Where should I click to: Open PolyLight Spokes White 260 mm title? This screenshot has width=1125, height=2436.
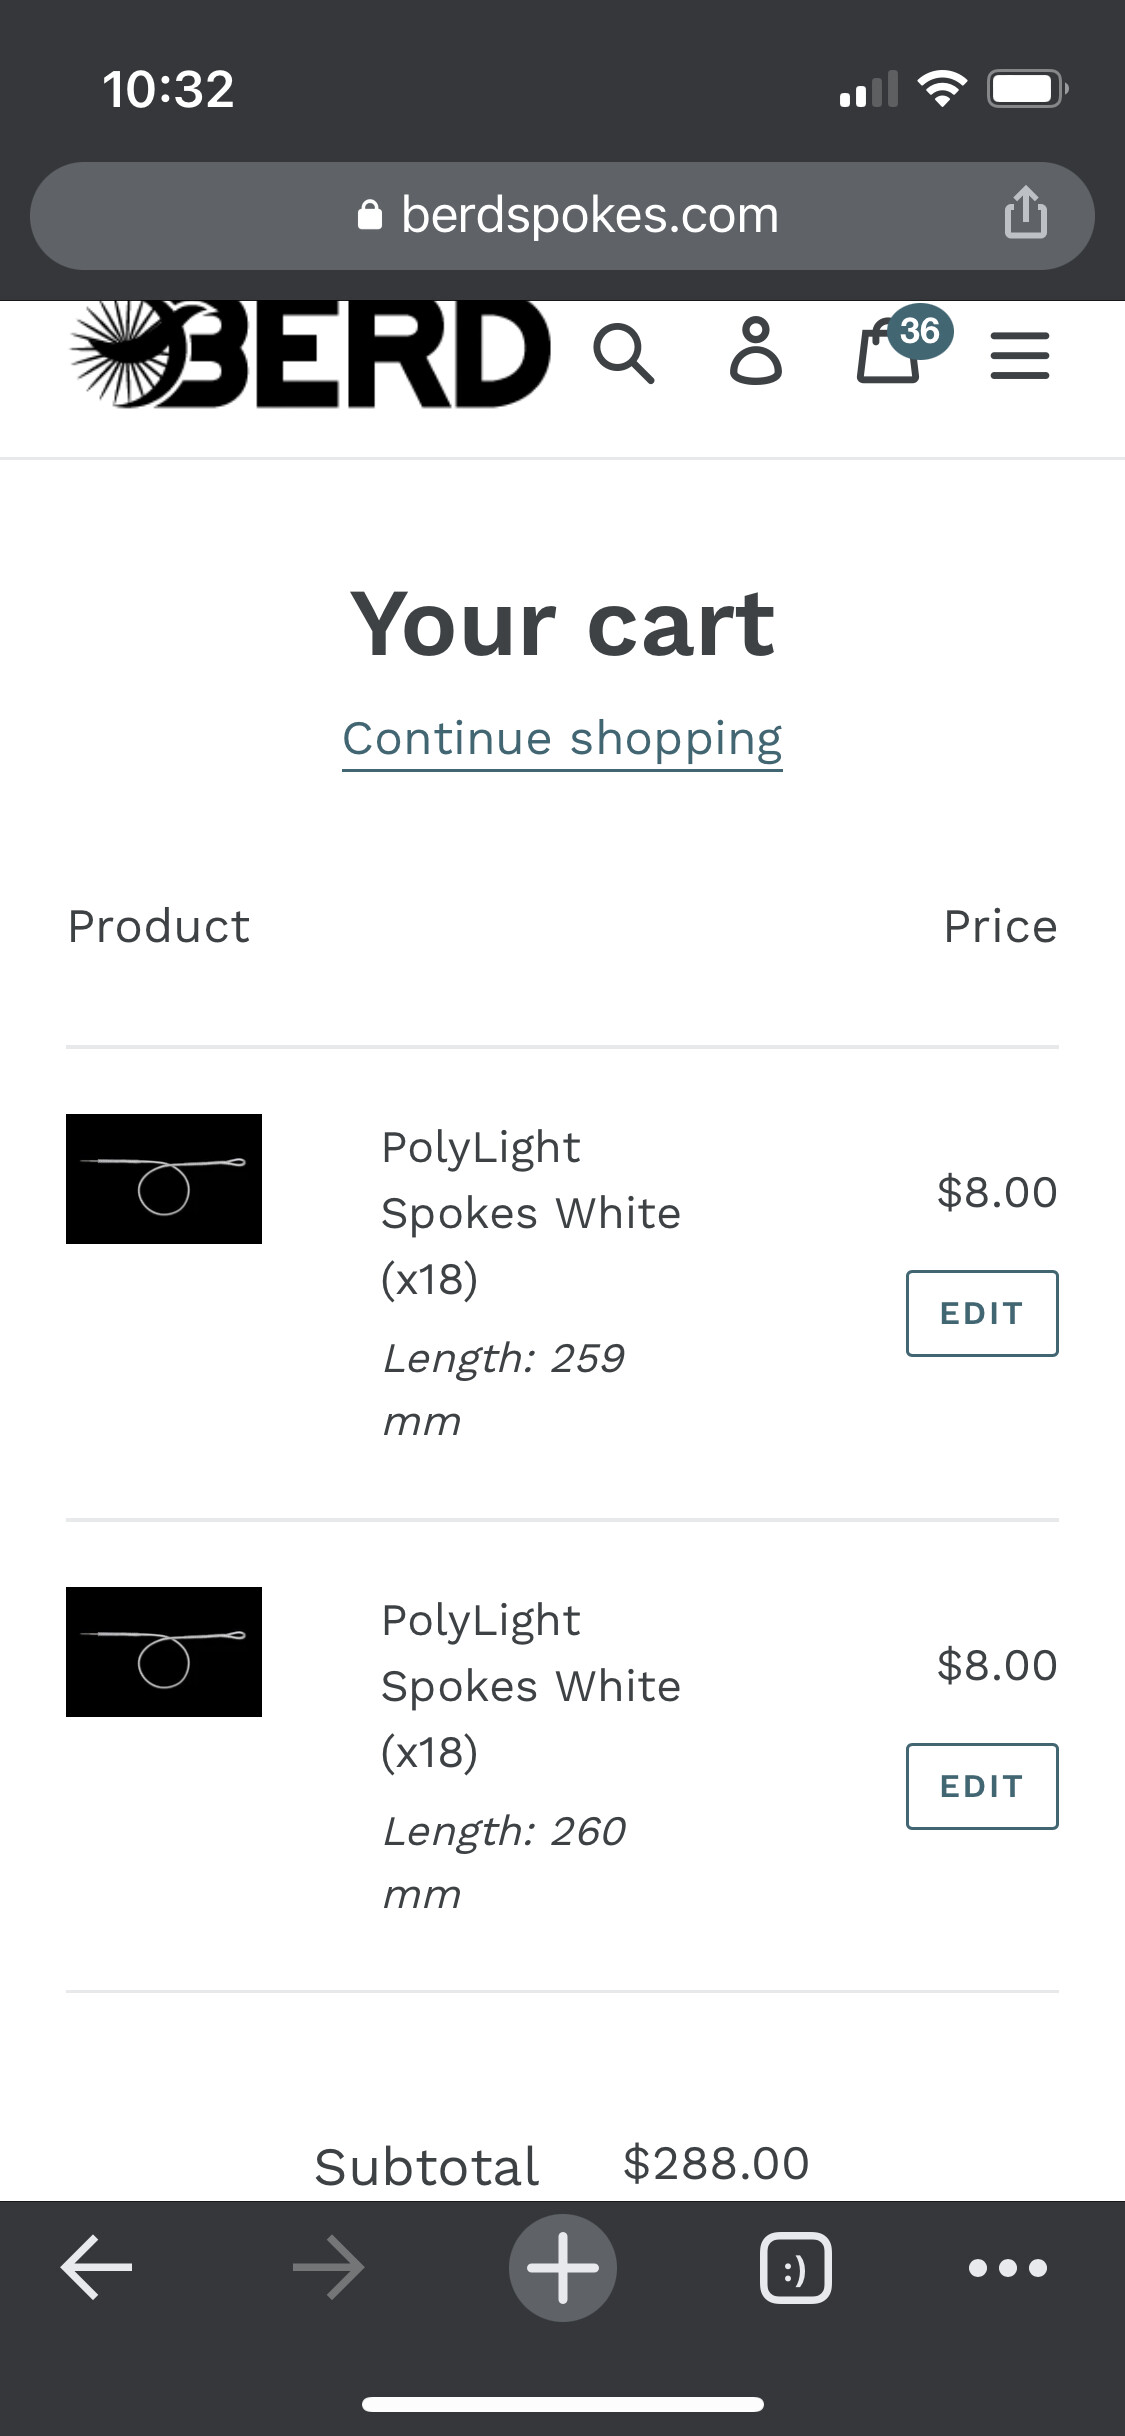pos(530,1685)
